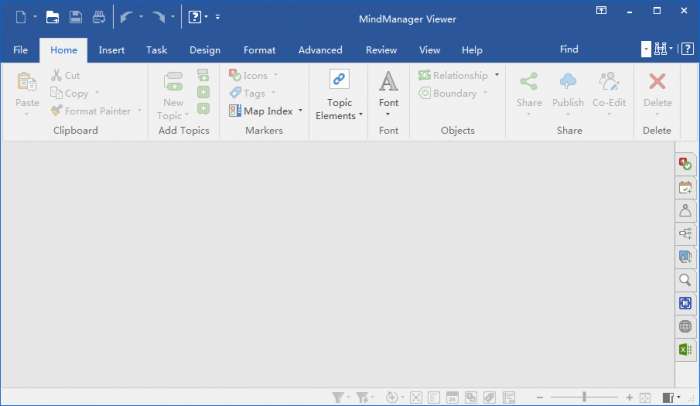Click the Redo arrow icon
The height and width of the screenshot is (406, 700).
pos(158,17)
